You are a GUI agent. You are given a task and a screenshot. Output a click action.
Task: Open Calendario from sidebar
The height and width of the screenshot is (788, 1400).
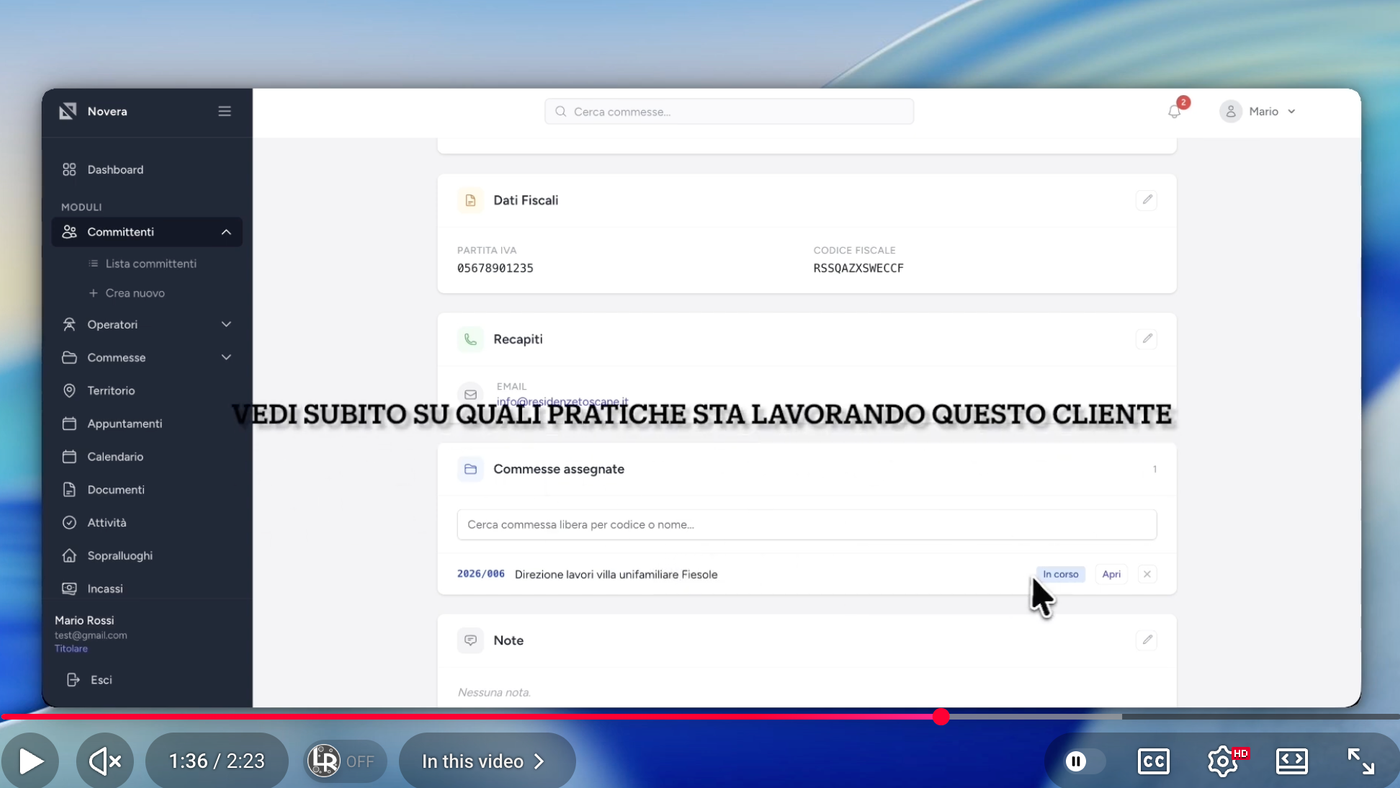click(x=115, y=457)
